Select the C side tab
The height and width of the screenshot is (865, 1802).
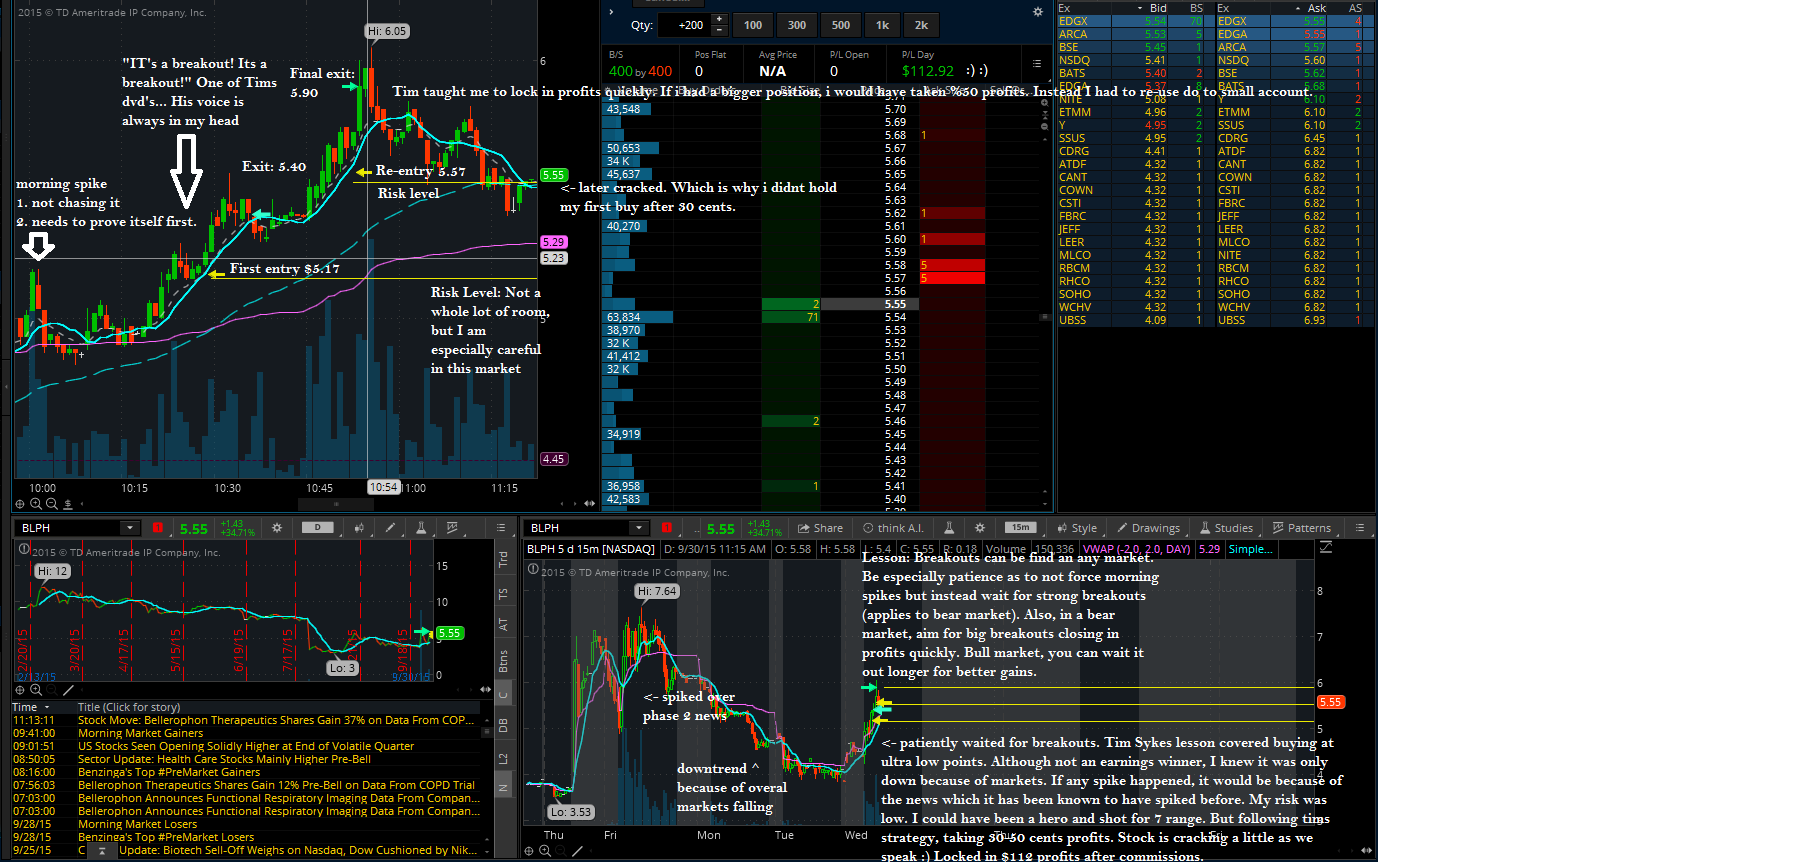504,694
